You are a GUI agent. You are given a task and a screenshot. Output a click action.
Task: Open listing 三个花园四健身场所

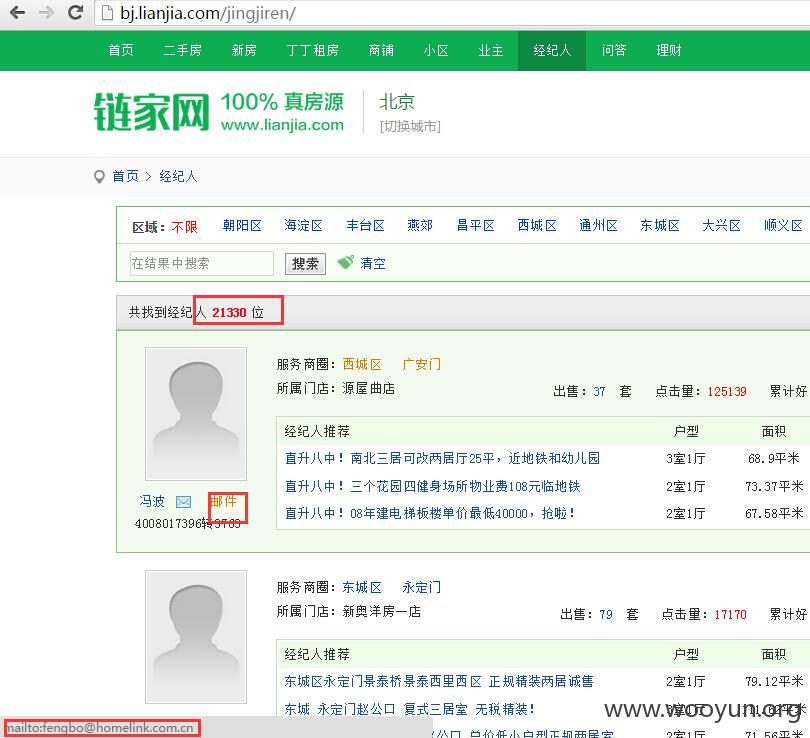tap(433, 486)
